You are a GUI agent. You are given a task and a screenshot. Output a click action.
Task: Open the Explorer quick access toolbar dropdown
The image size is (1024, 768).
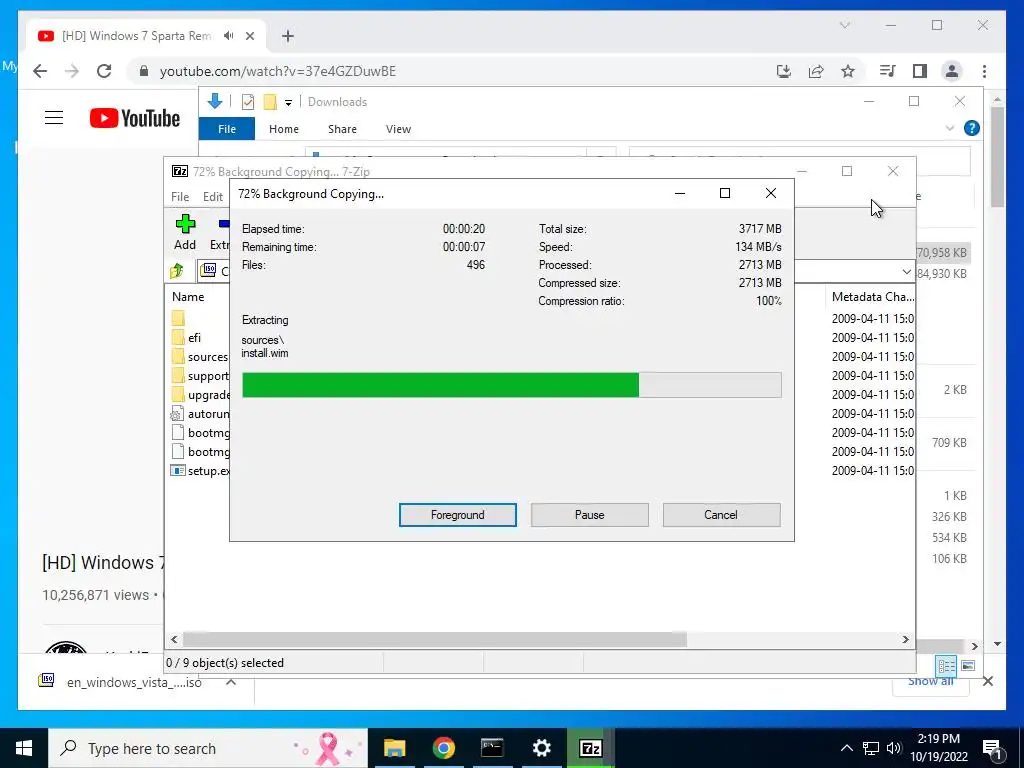tap(288, 103)
